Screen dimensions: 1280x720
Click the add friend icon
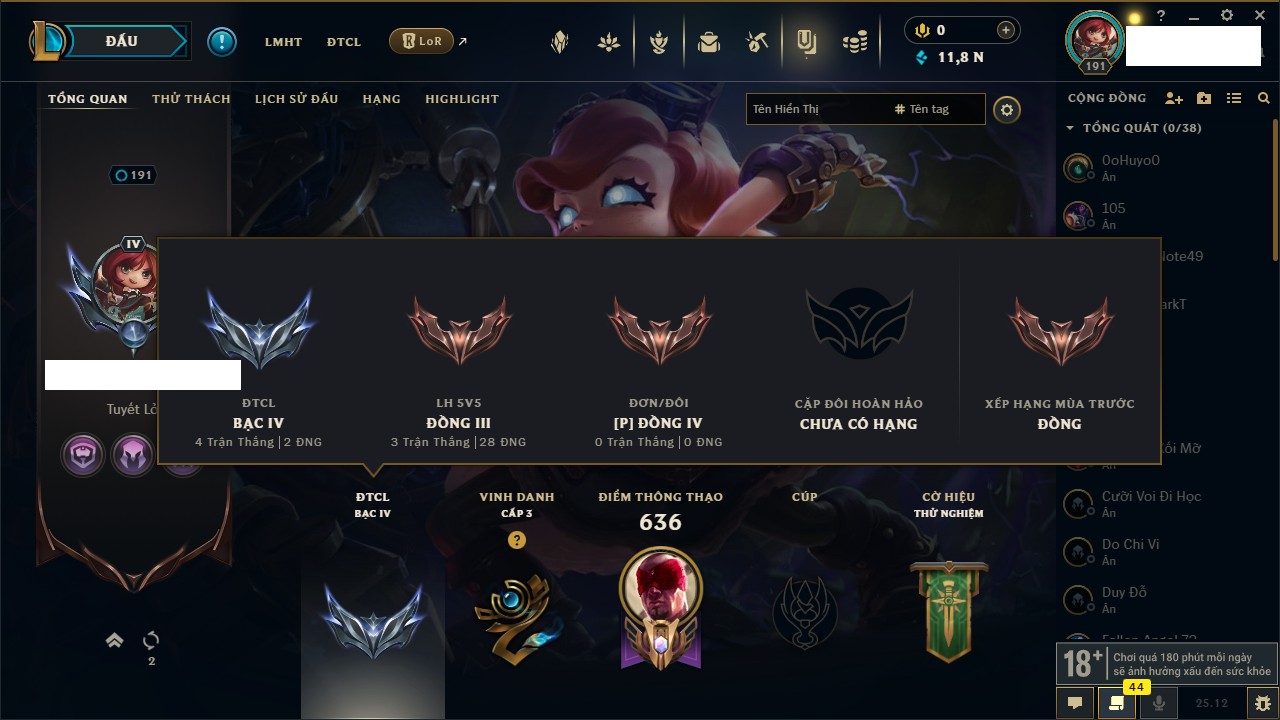coord(1174,98)
